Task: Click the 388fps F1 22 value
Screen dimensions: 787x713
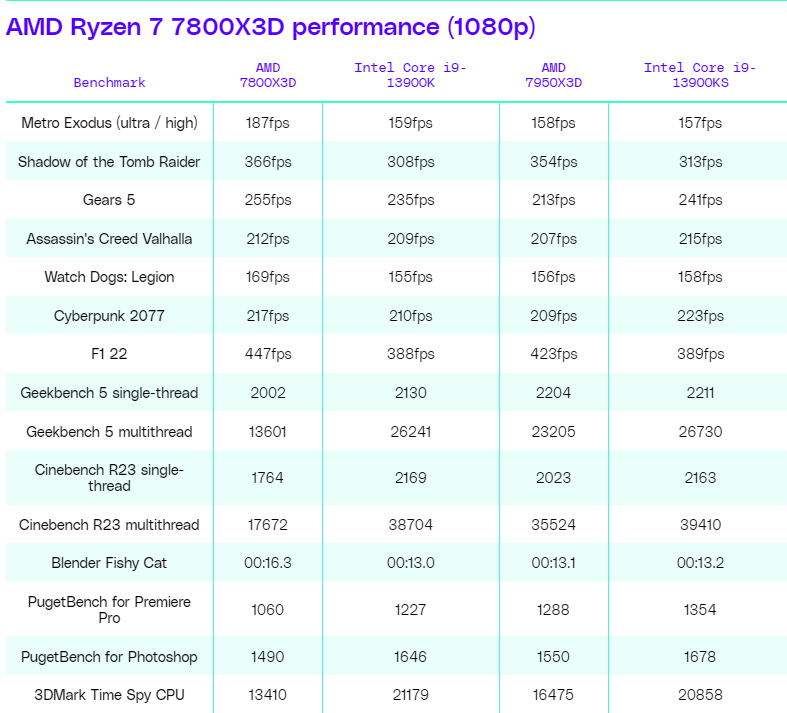Action: pyautogui.click(x=411, y=354)
